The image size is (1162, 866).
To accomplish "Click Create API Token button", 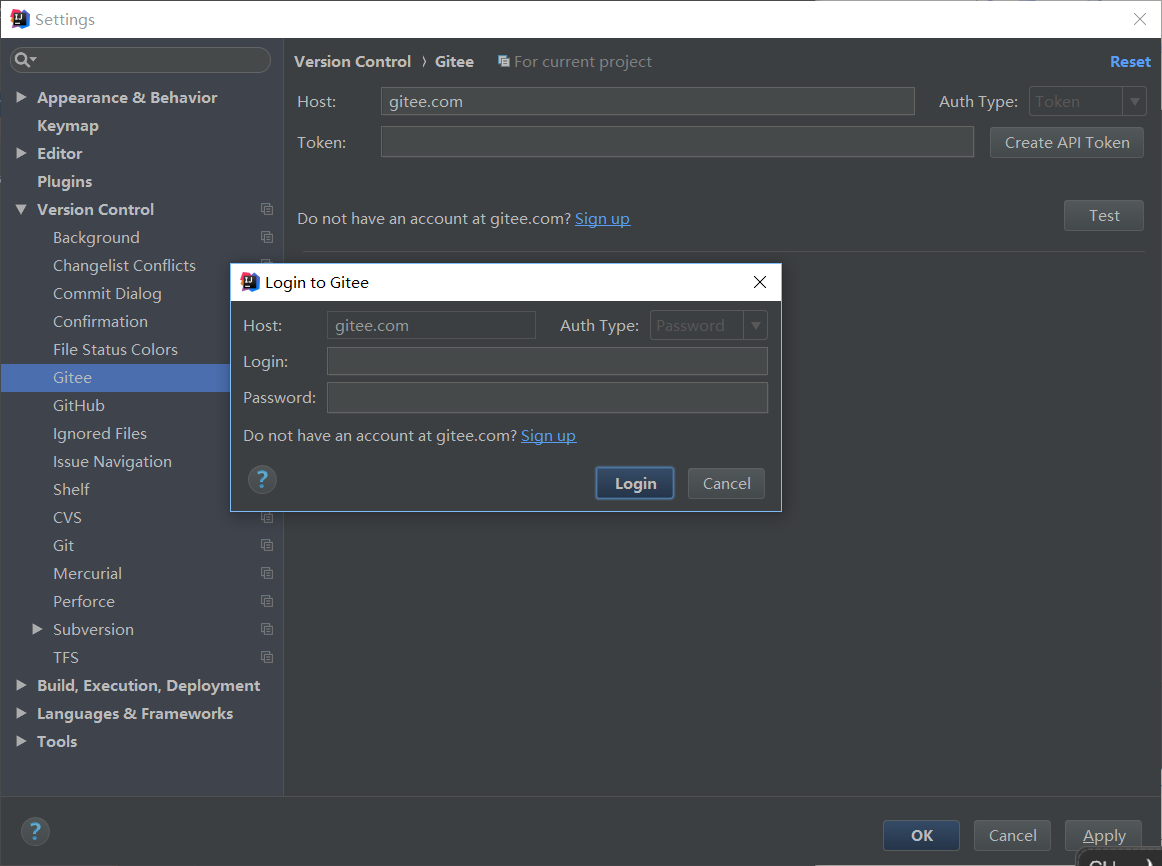I will pyautogui.click(x=1066, y=142).
